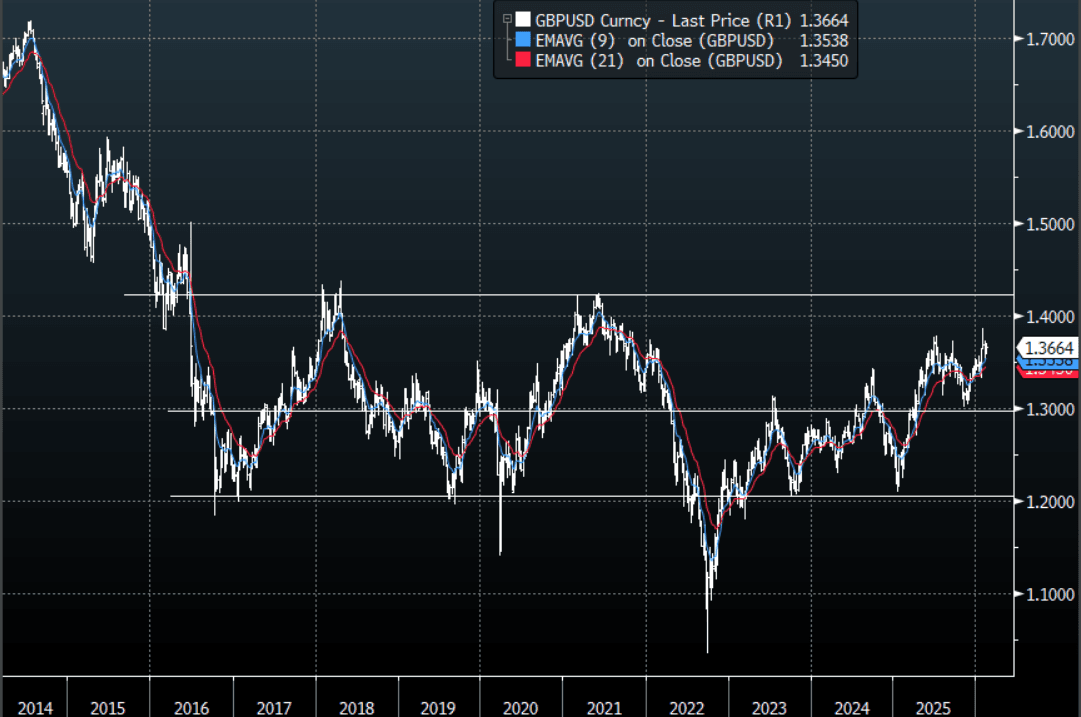The width and height of the screenshot is (1081, 717).
Task: Click the 2020 x-axis label
Action: click(x=521, y=708)
